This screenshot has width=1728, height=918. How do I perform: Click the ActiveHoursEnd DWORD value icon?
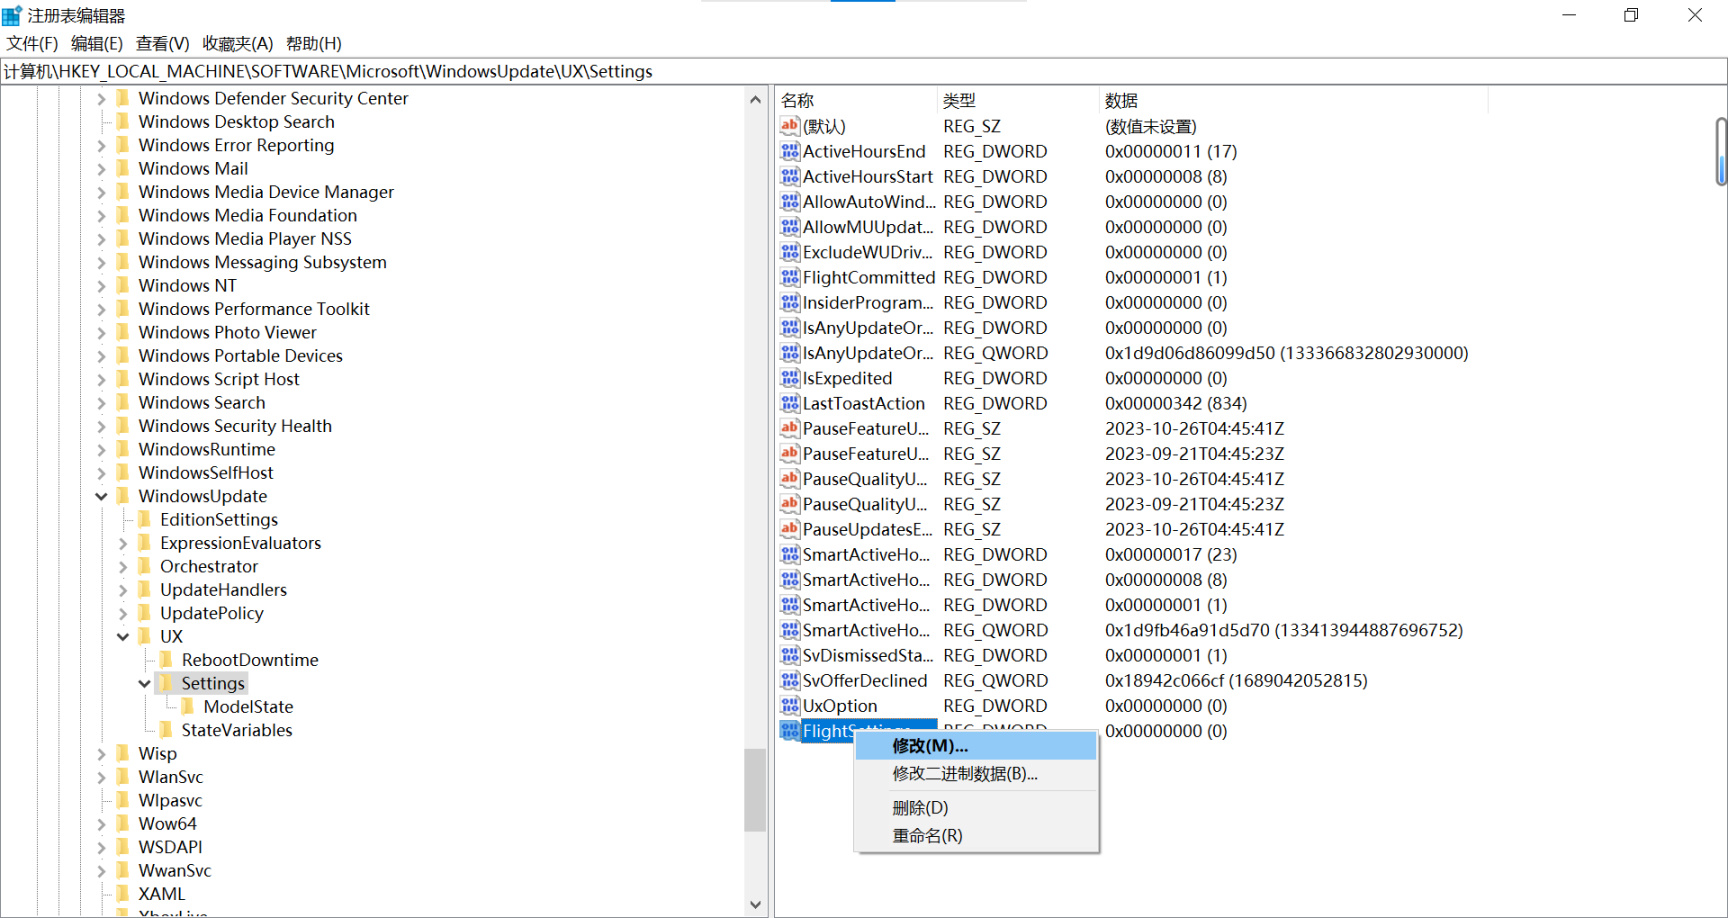(790, 151)
